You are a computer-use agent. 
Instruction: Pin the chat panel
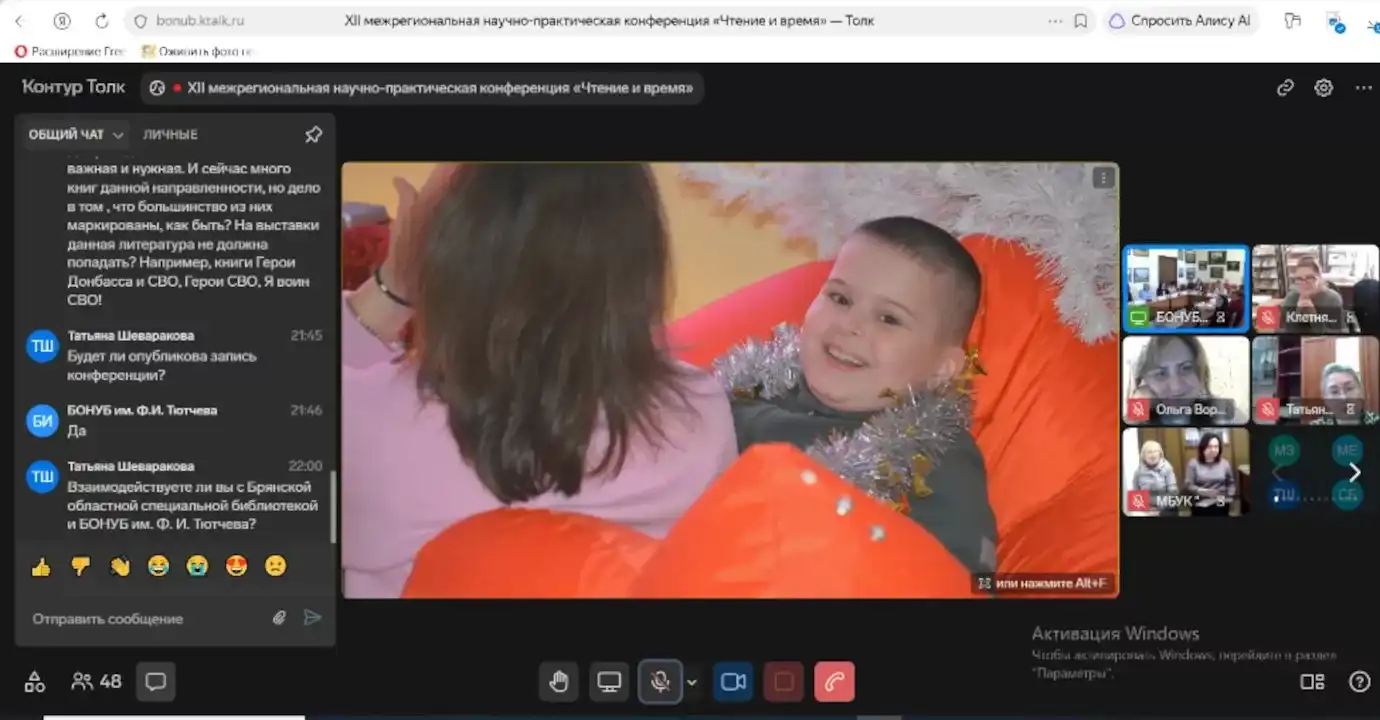point(313,134)
